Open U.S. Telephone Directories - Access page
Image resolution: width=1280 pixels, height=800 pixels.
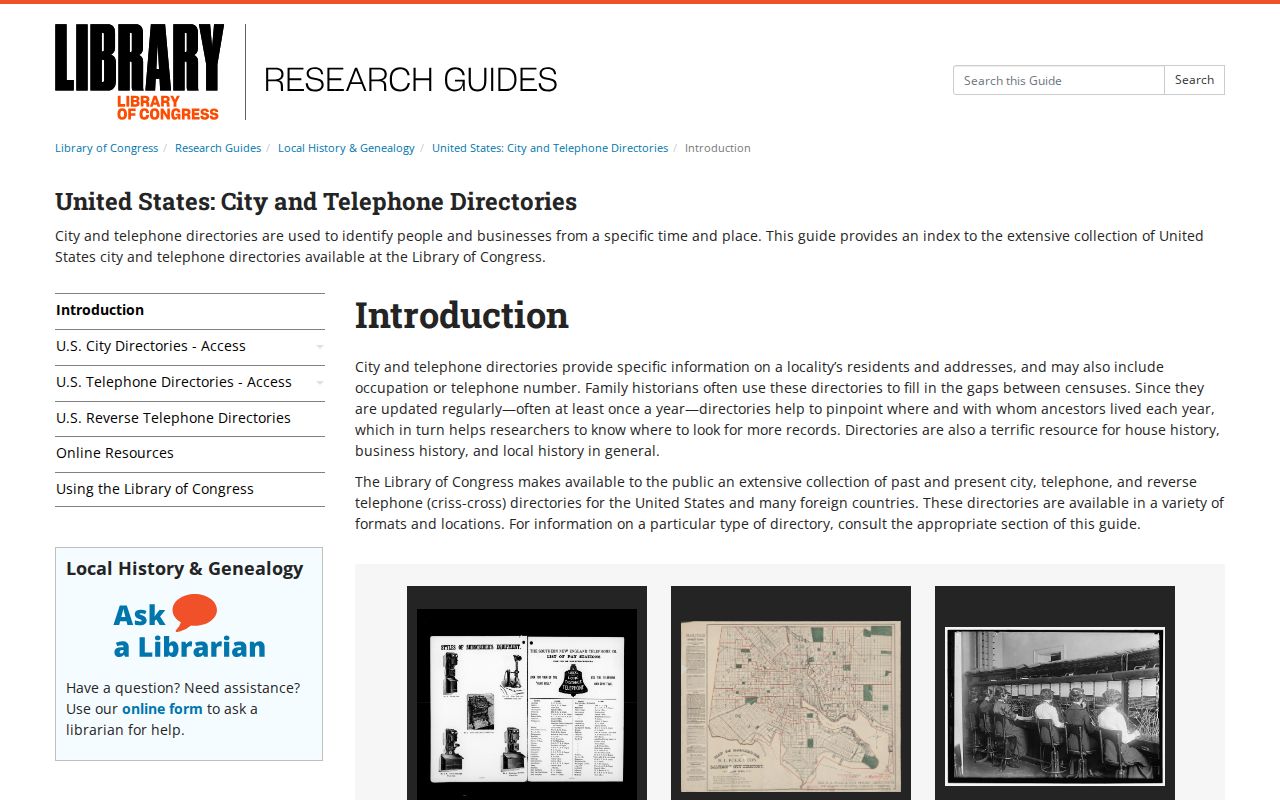(x=174, y=382)
